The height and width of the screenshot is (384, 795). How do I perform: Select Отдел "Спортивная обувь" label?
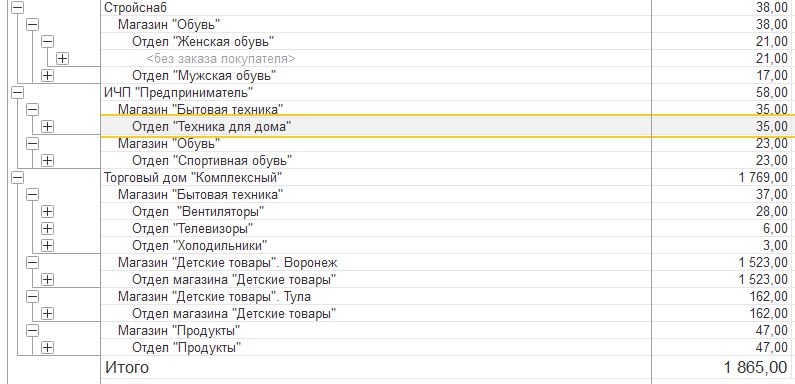tap(212, 161)
